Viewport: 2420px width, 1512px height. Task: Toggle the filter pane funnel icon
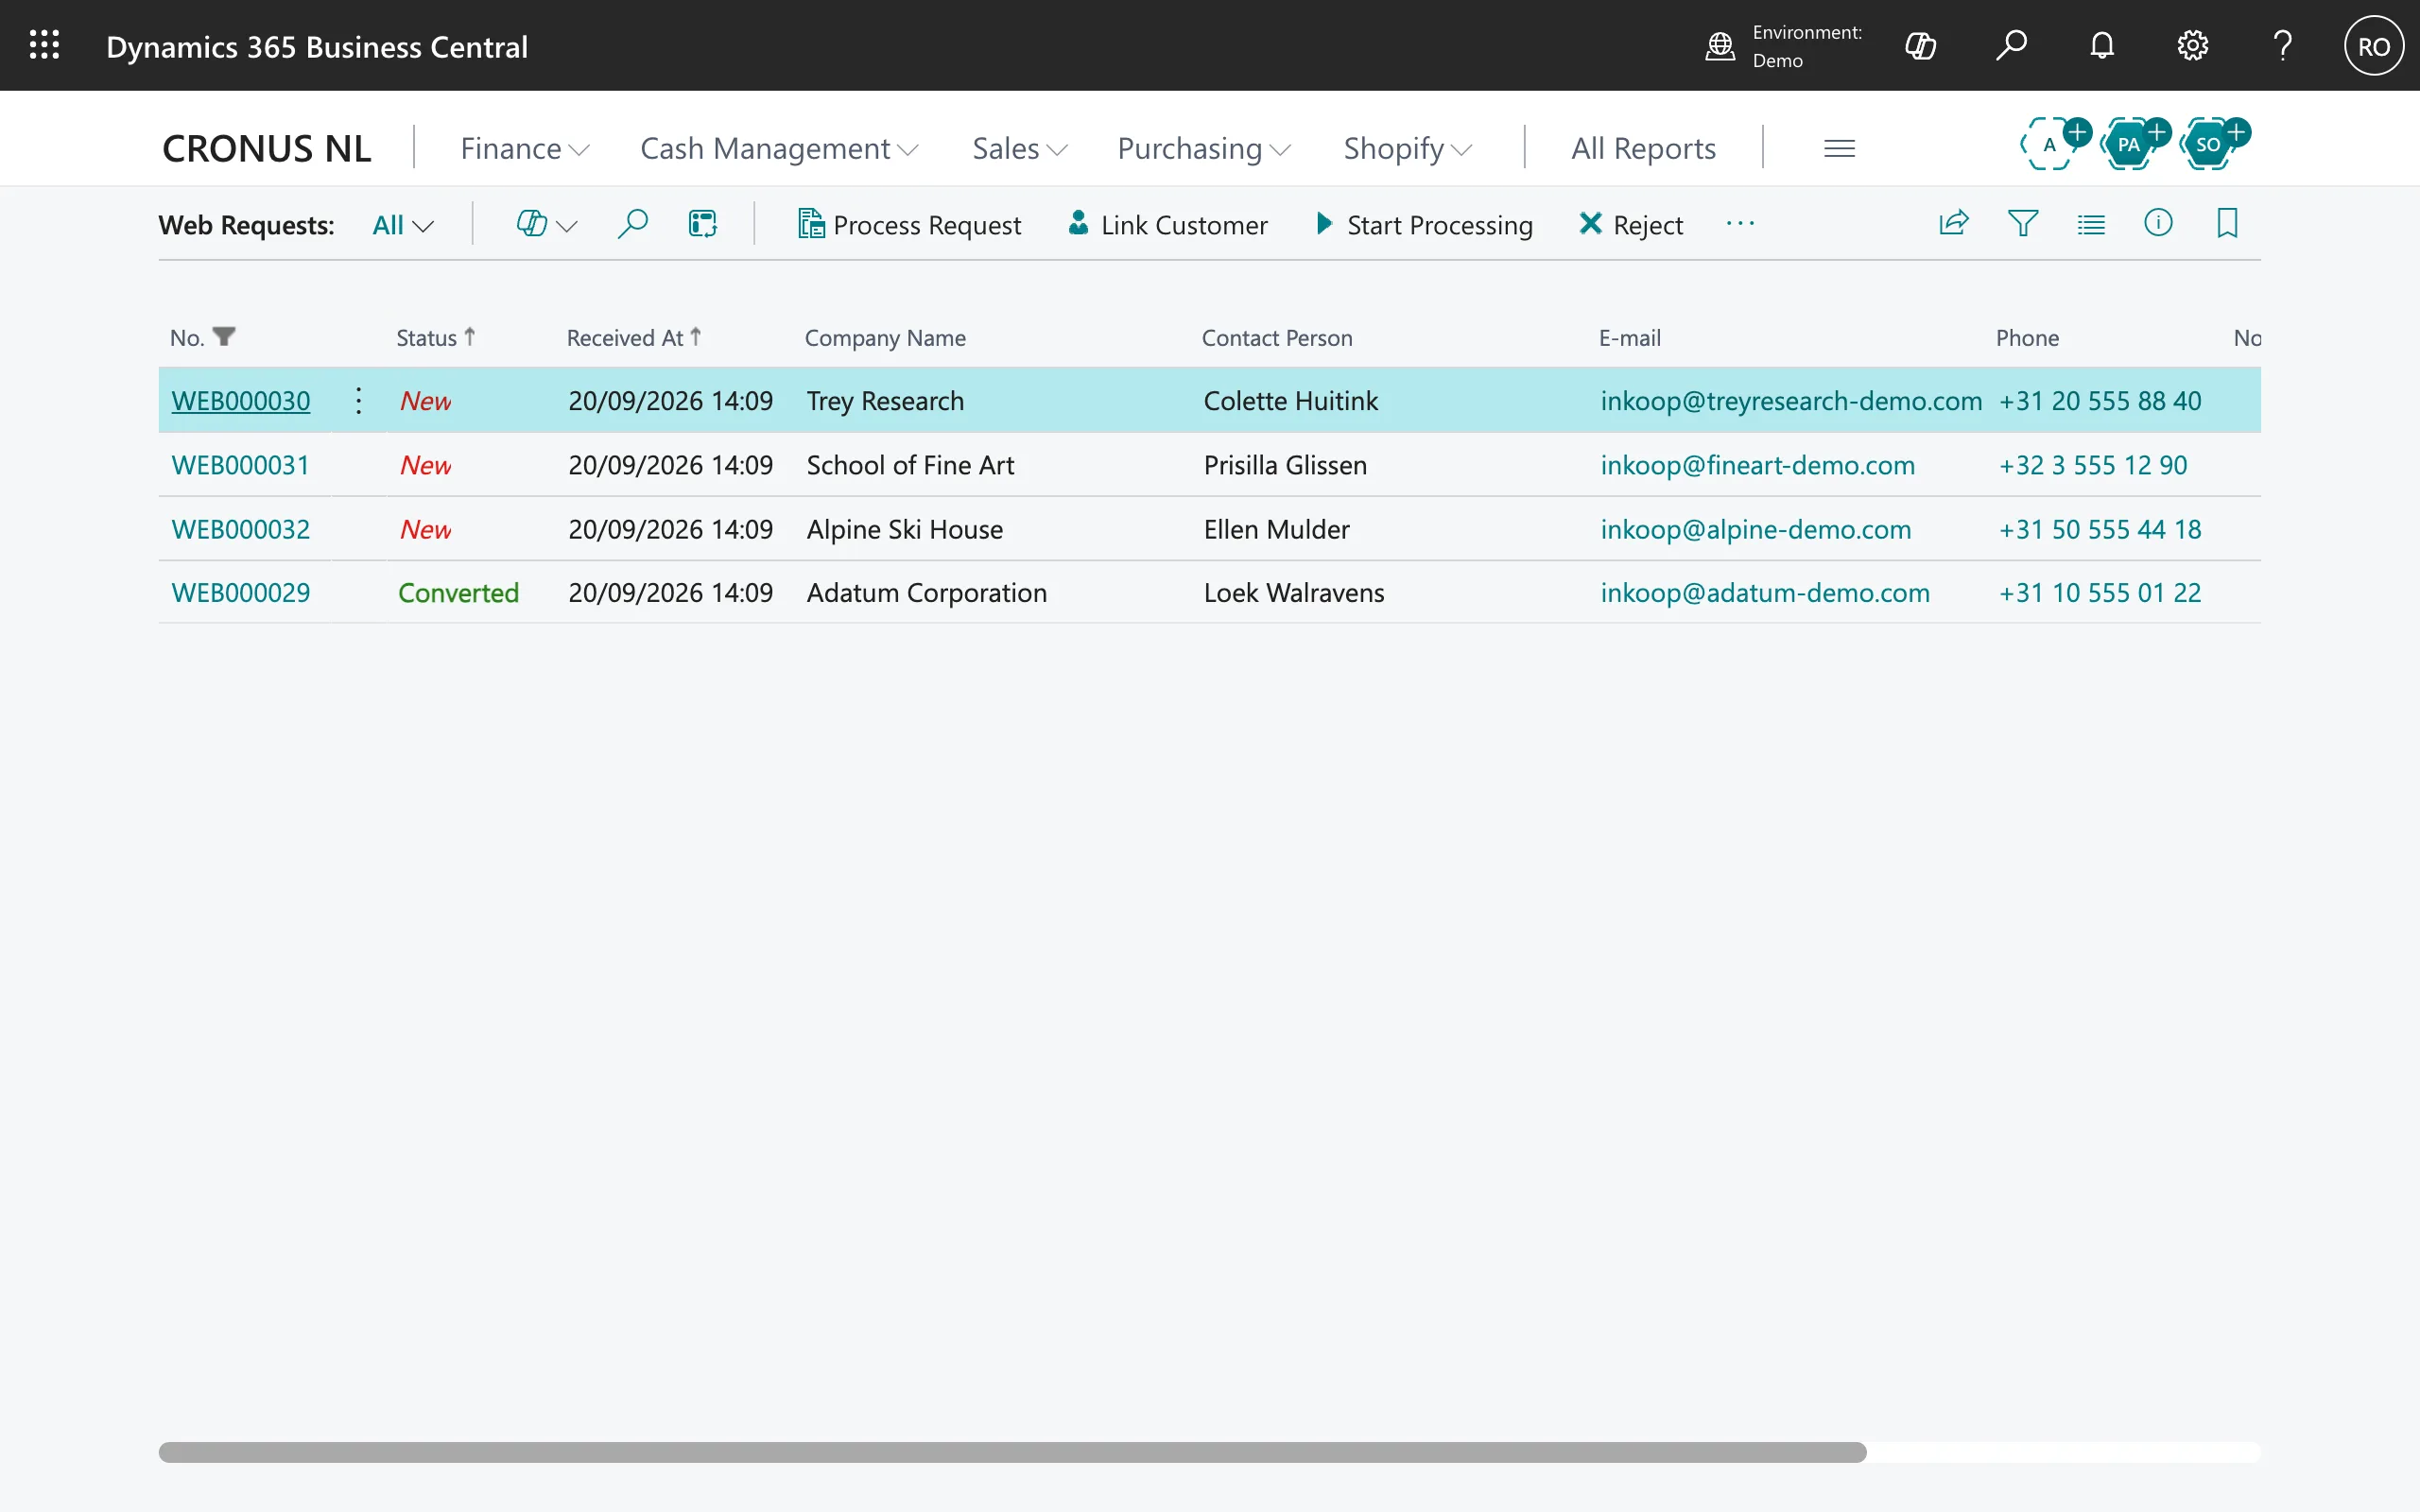[2023, 223]
